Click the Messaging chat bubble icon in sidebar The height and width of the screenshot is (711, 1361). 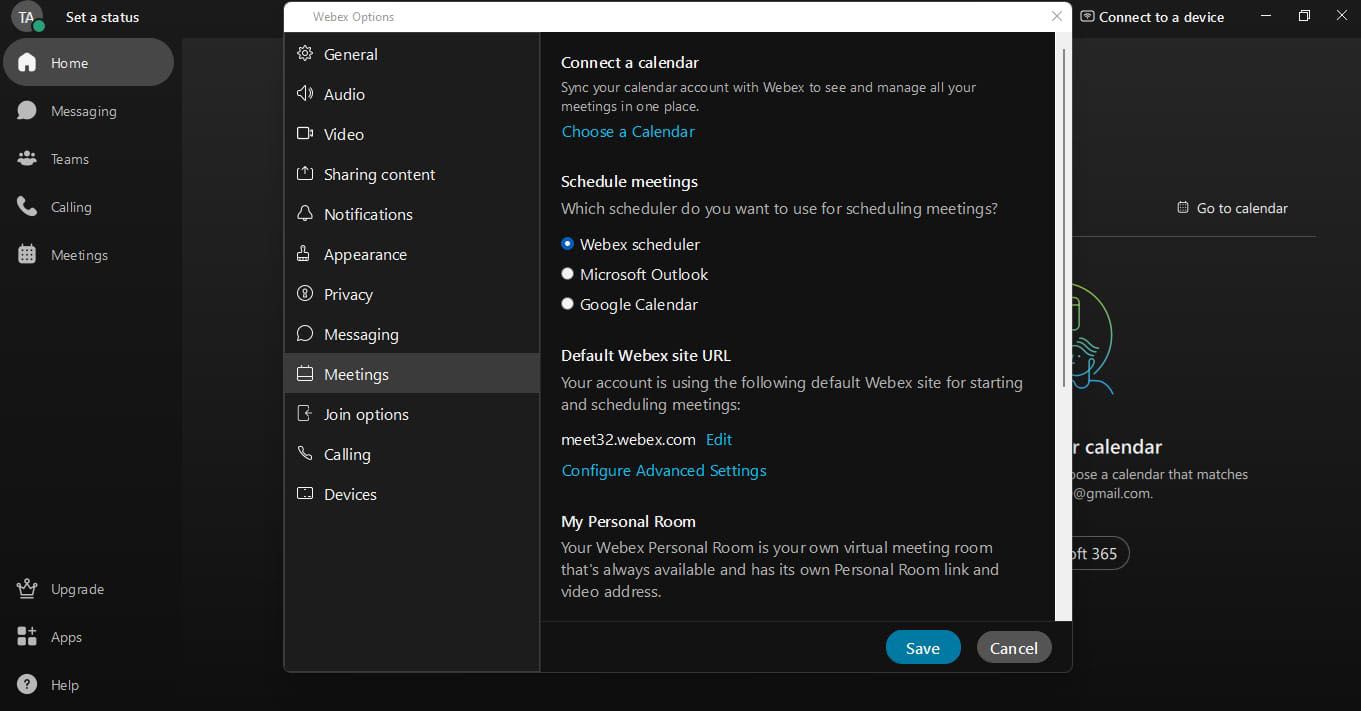click(27, 111)
